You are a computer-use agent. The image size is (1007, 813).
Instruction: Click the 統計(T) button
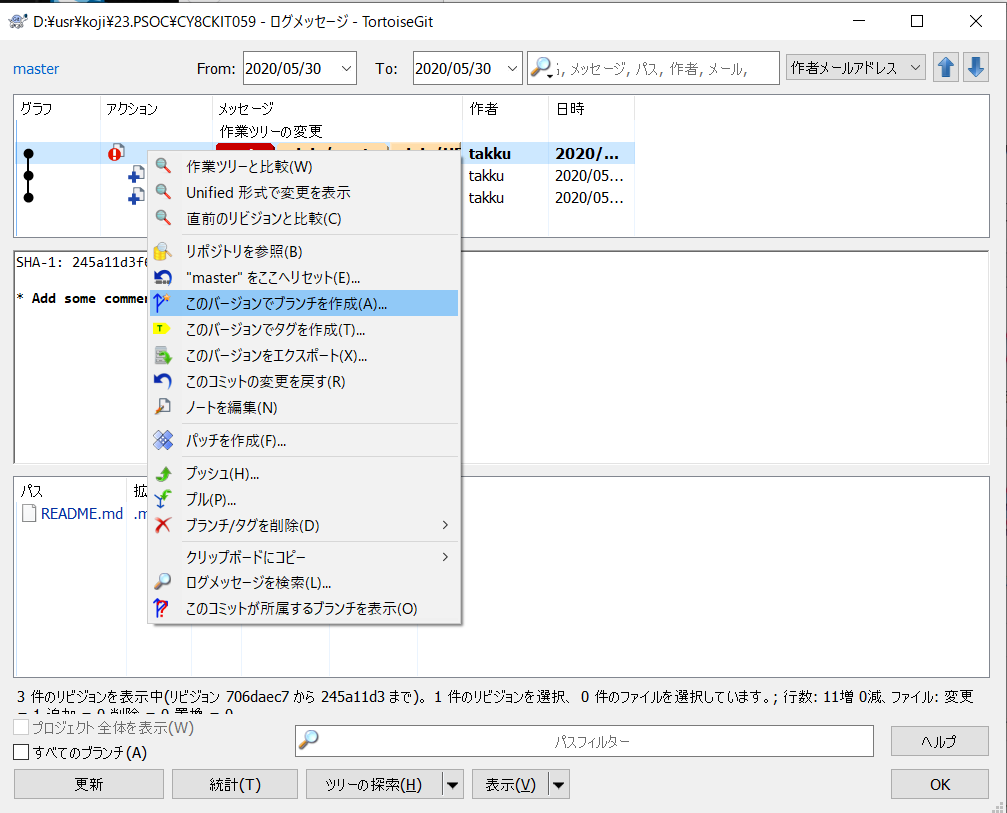coord(235,785)
